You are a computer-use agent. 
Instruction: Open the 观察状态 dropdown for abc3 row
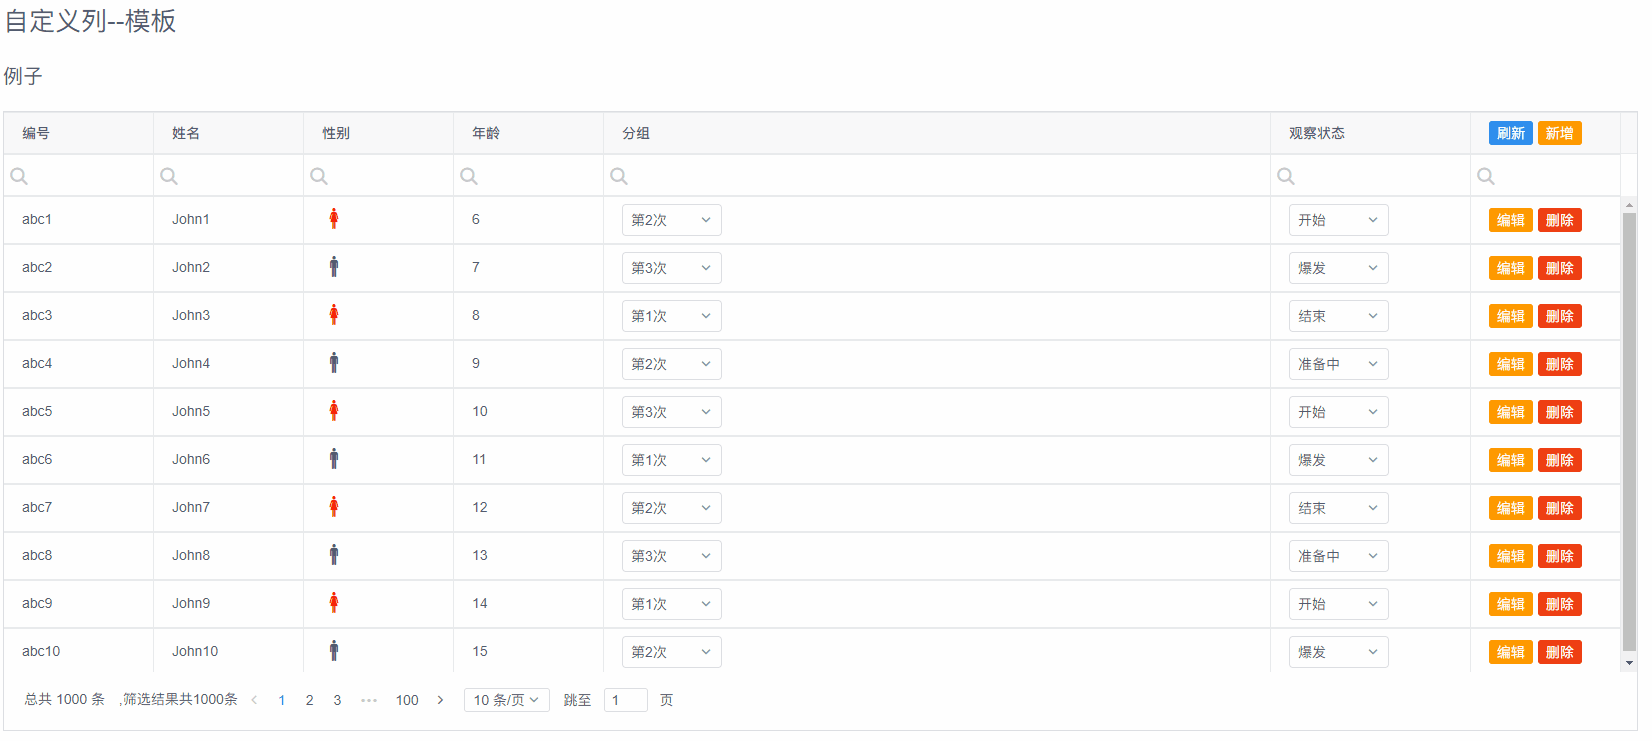1338,316
